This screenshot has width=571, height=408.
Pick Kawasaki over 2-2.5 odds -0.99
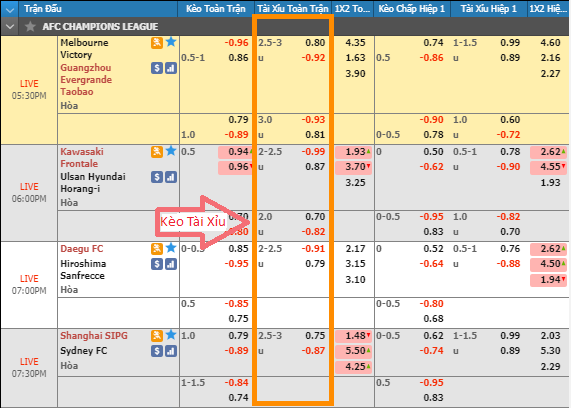pos(313,152)
